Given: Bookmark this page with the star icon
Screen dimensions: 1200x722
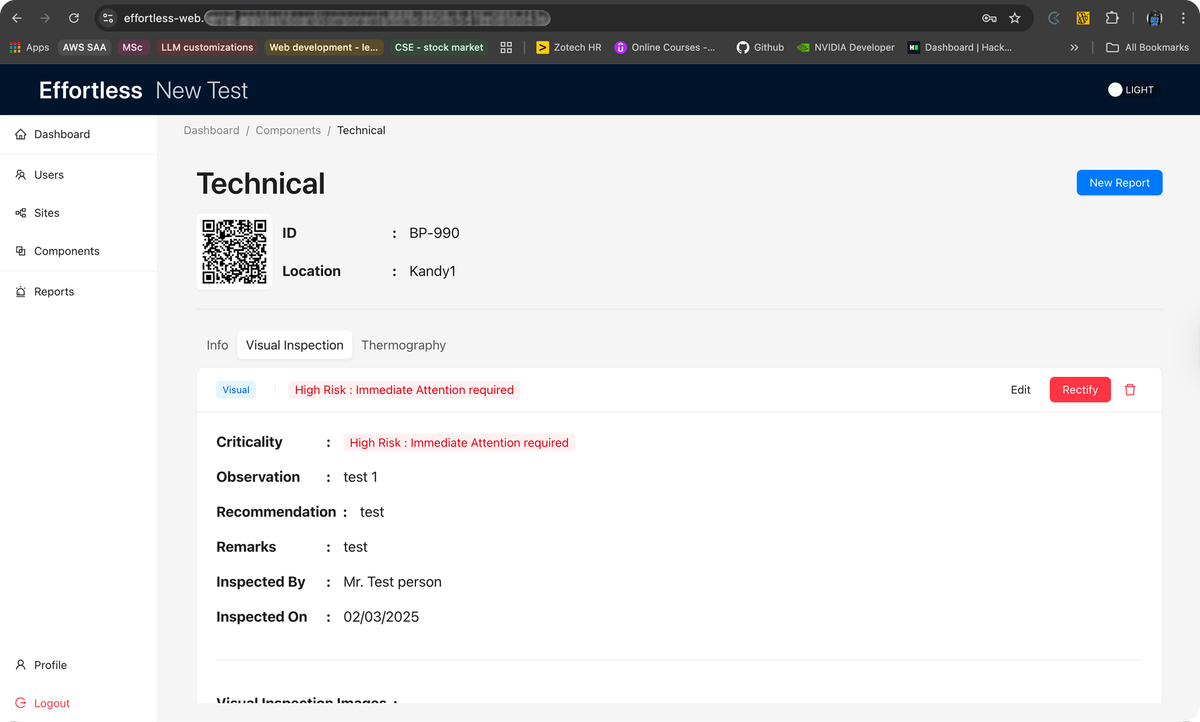Looking at the screenshot, I should [x=1015, y=18].
